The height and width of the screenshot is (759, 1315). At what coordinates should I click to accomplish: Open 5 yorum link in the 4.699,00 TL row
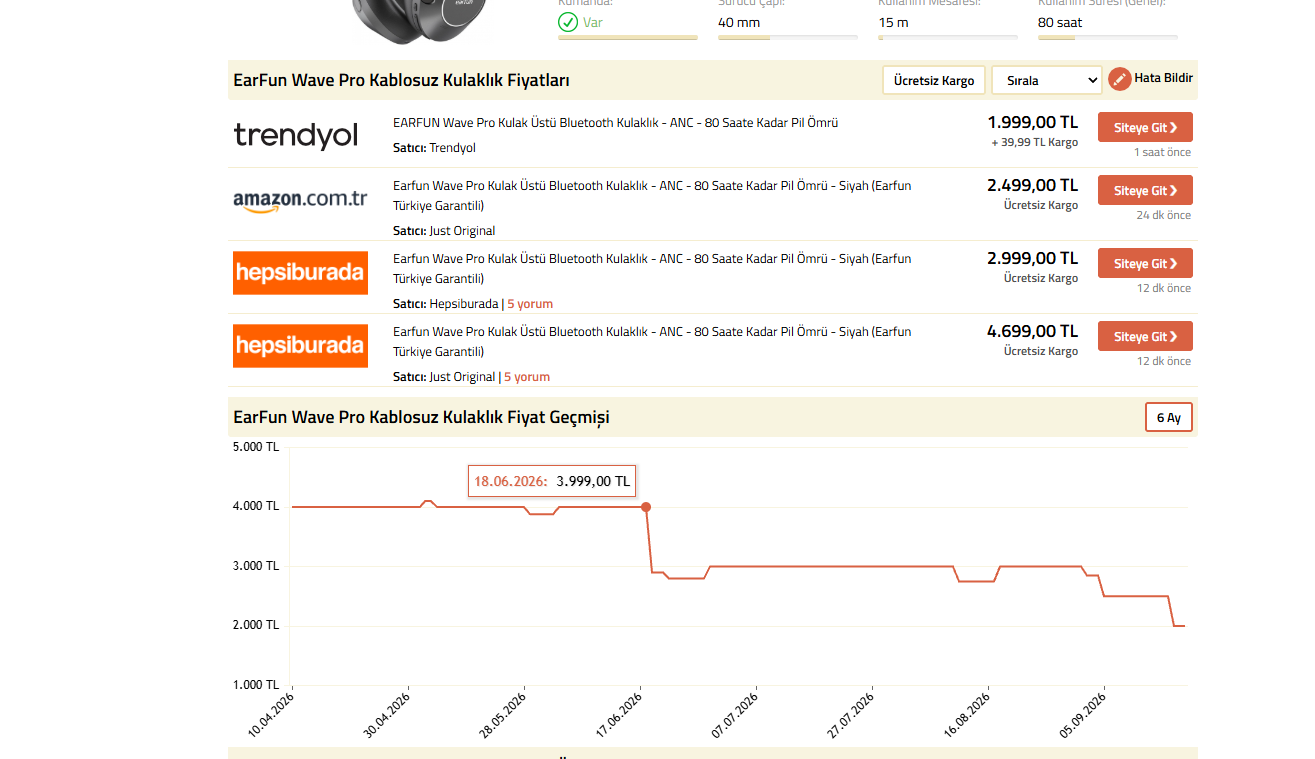[527, 377]
